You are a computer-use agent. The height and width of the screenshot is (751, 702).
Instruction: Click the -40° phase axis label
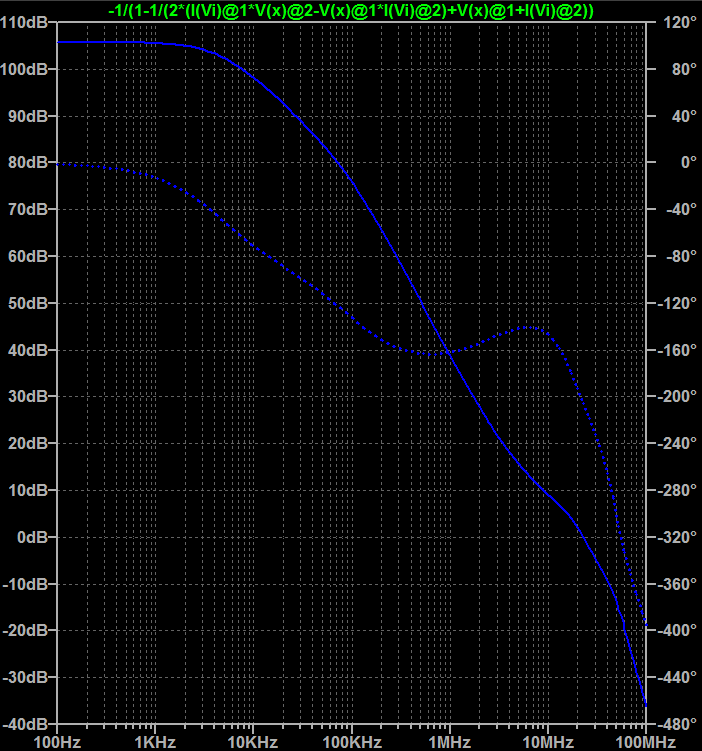(x=680, y=209)
